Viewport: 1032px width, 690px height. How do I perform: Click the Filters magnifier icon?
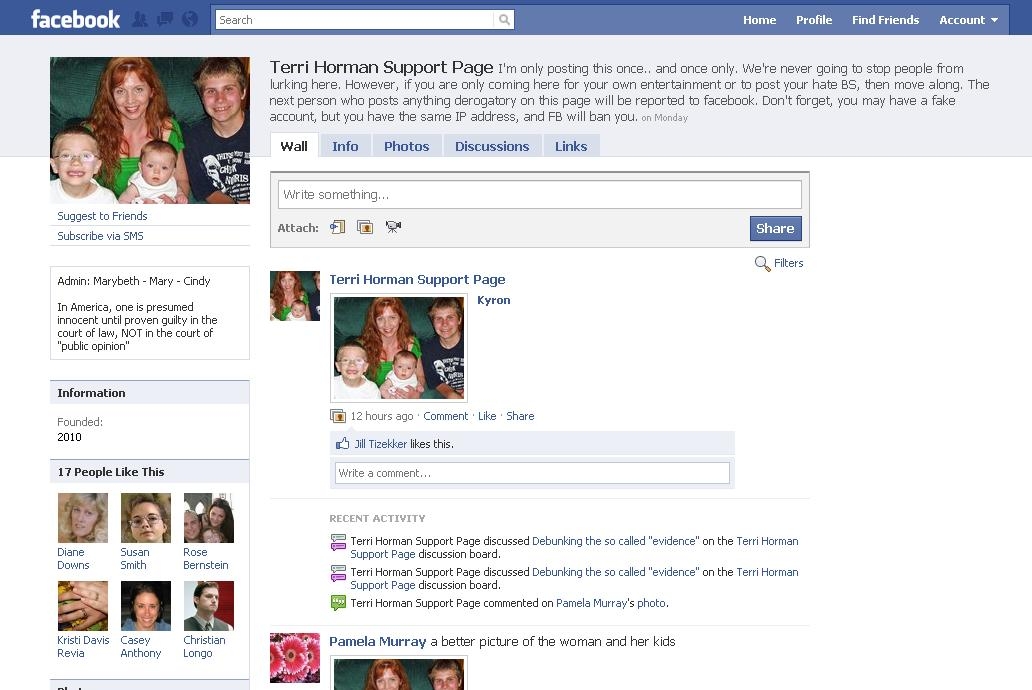pyautogui.click(x=762, y=263)
